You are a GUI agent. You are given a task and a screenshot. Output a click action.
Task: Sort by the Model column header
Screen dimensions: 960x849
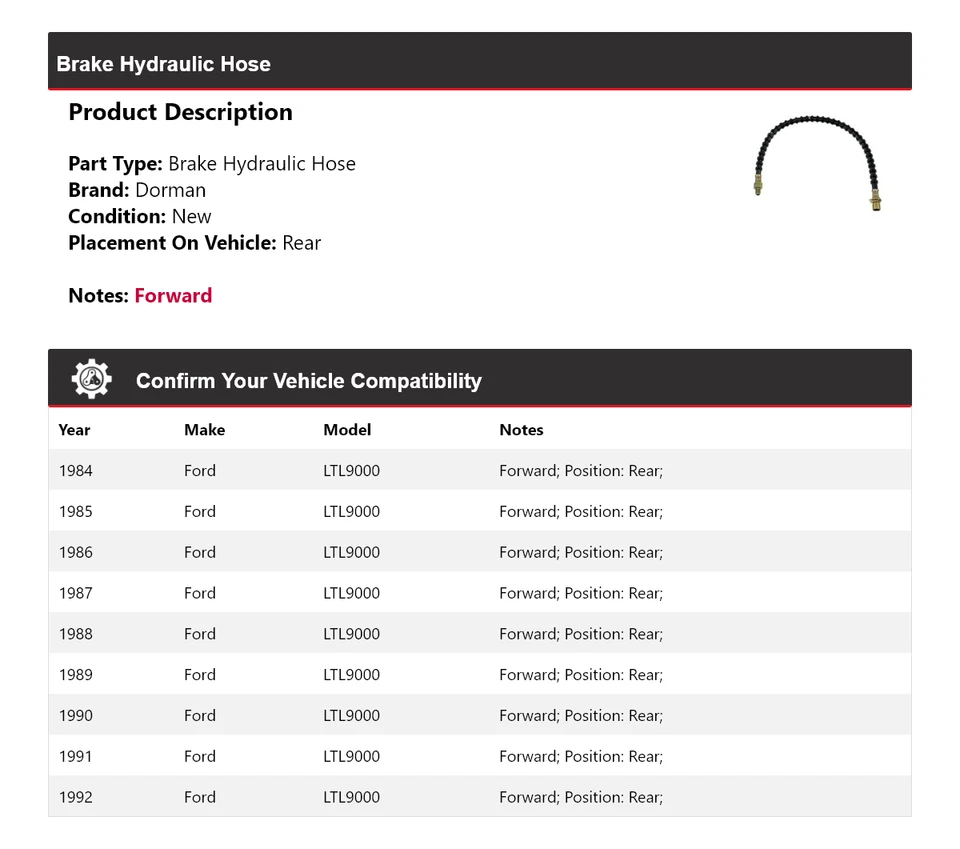point(346,430)
